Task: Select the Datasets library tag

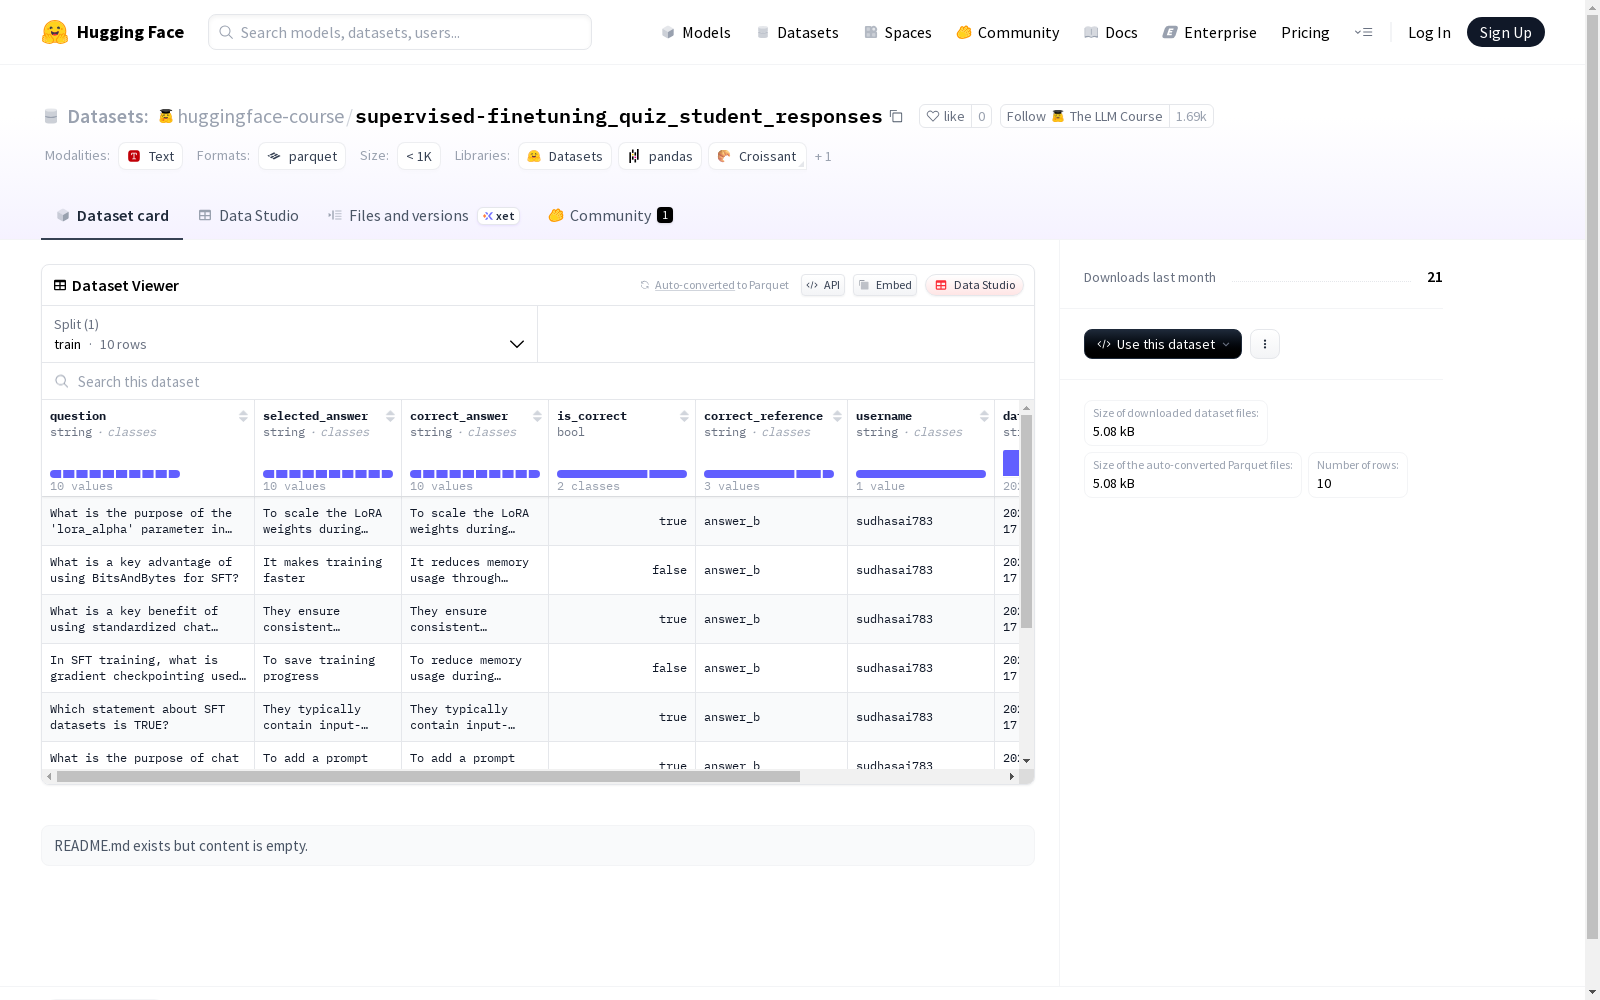Action: click(x=565, y=156)
